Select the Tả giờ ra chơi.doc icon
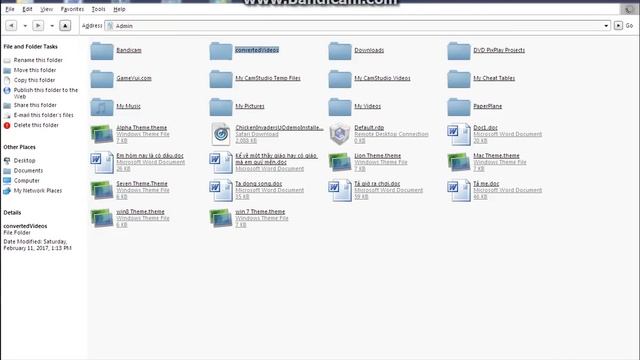 (340, 190)
